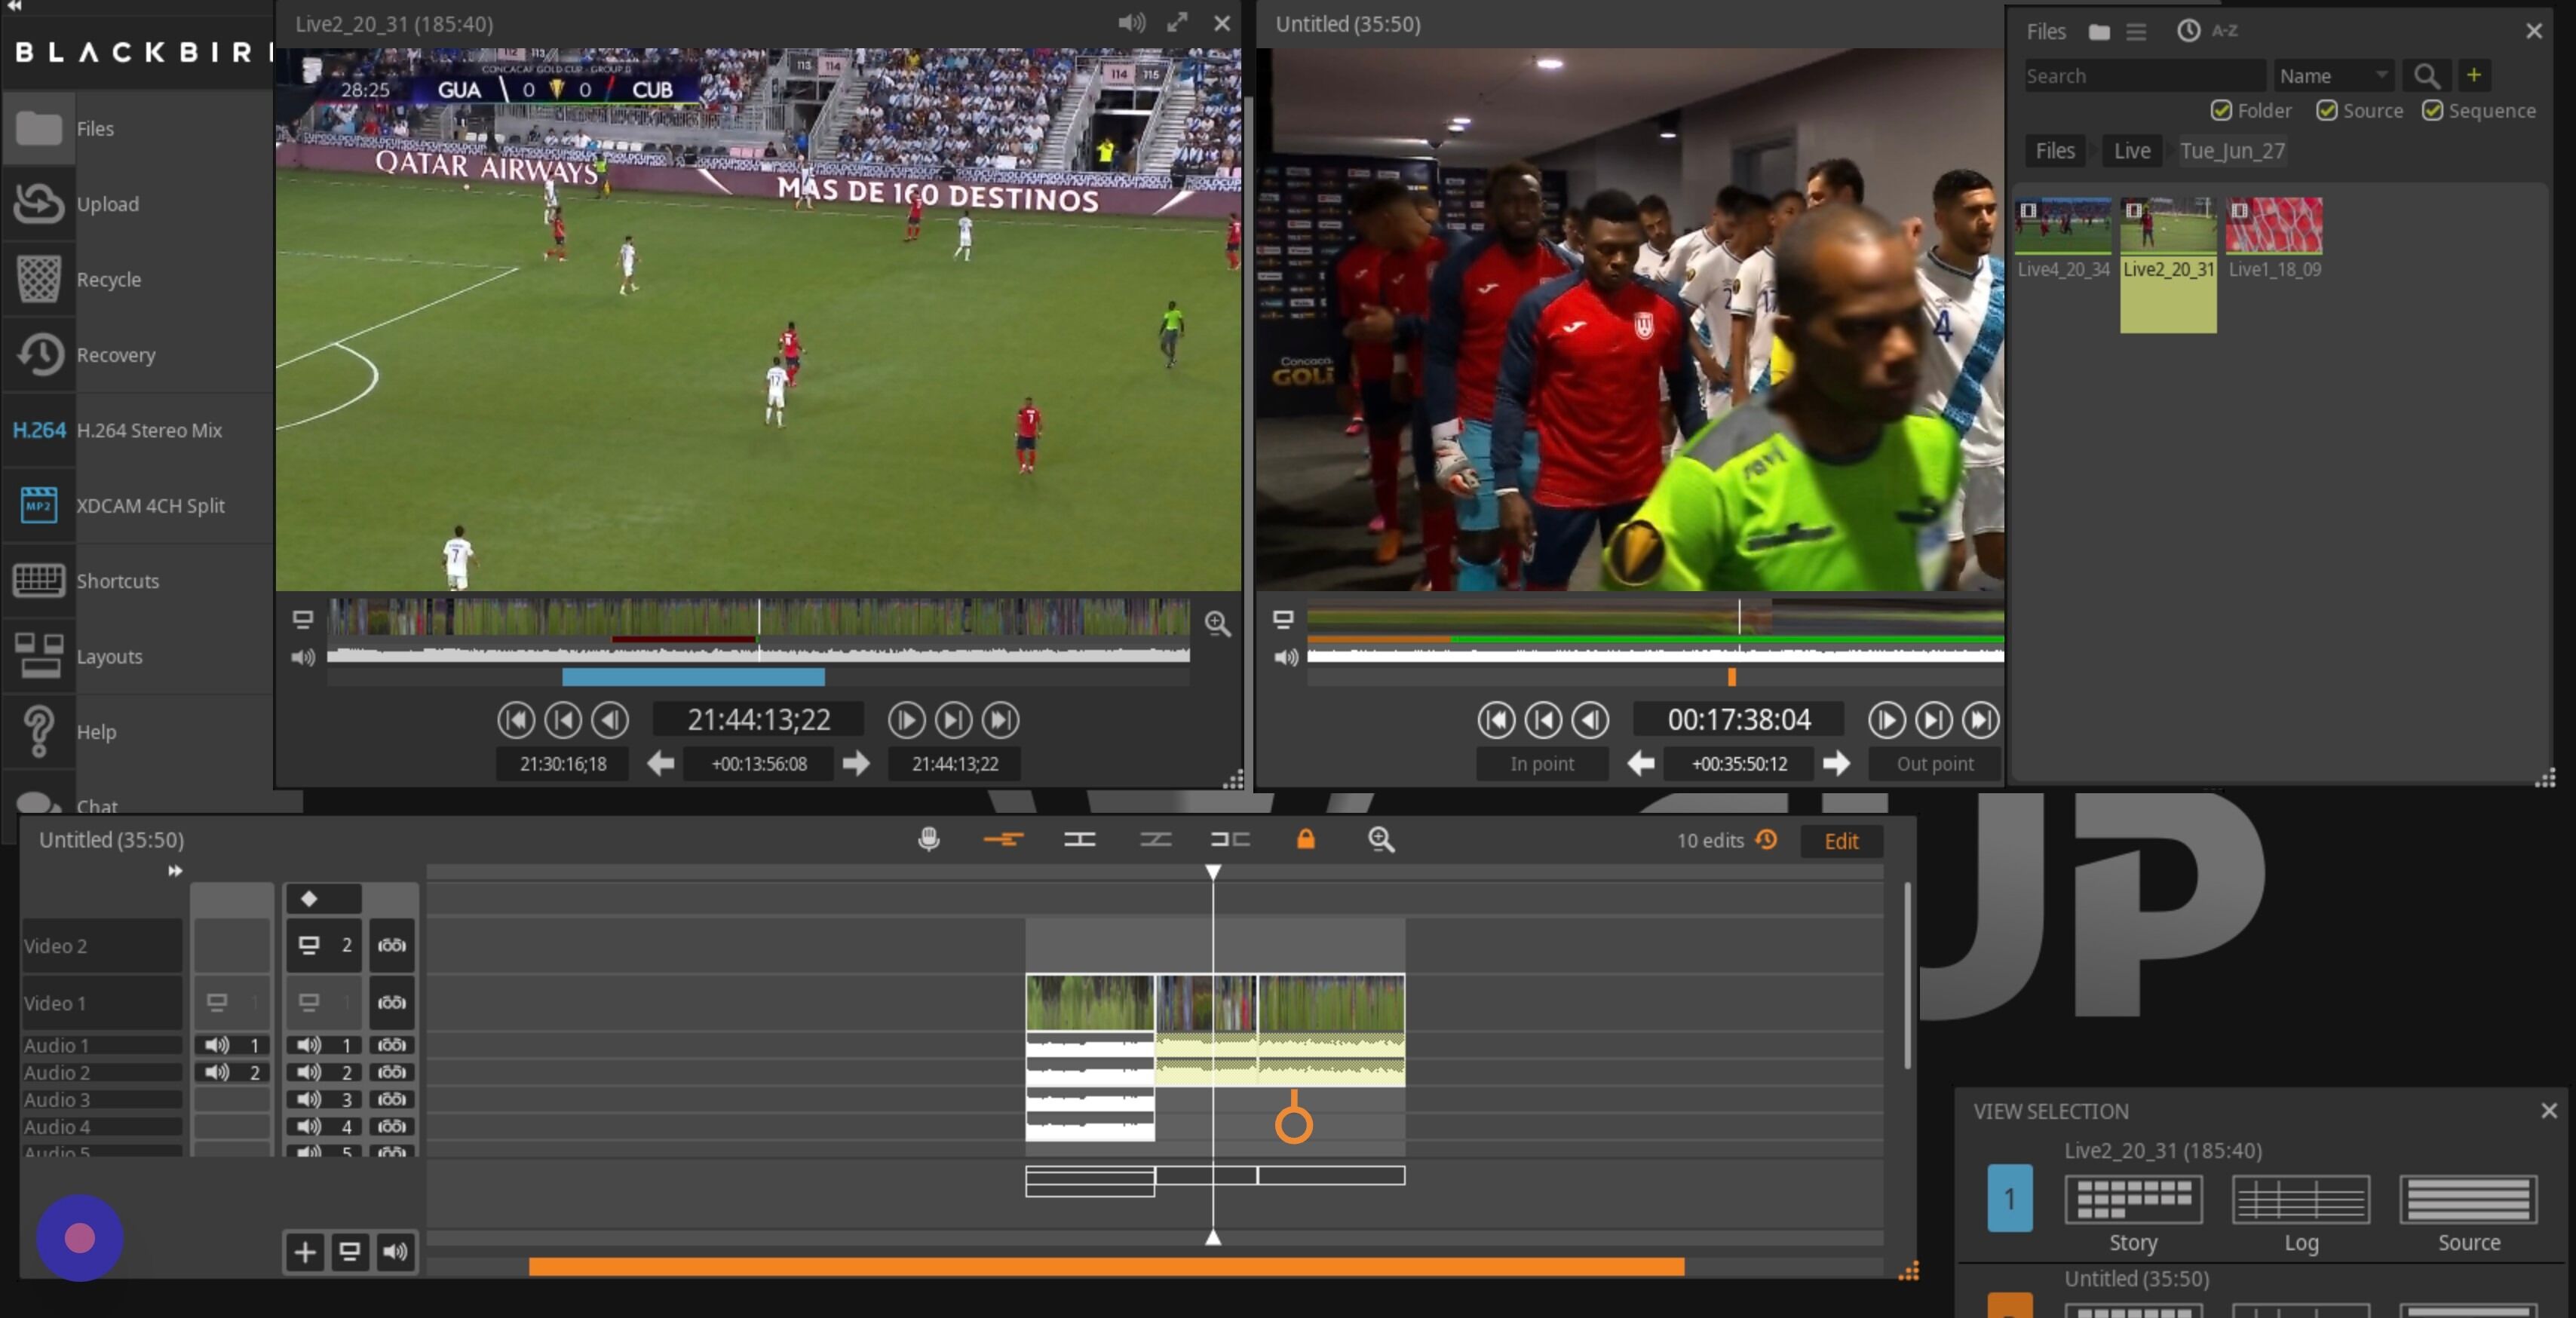Open the Name sort dropdown
This screenshot has height=1318, width=2576.
pos(2333,75)
